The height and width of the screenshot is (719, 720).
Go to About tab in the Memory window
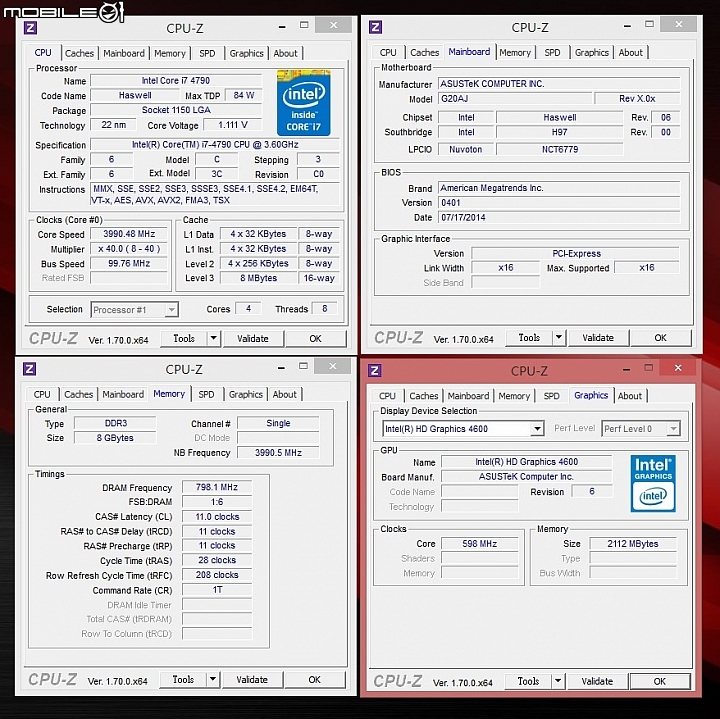coord(284,394)
